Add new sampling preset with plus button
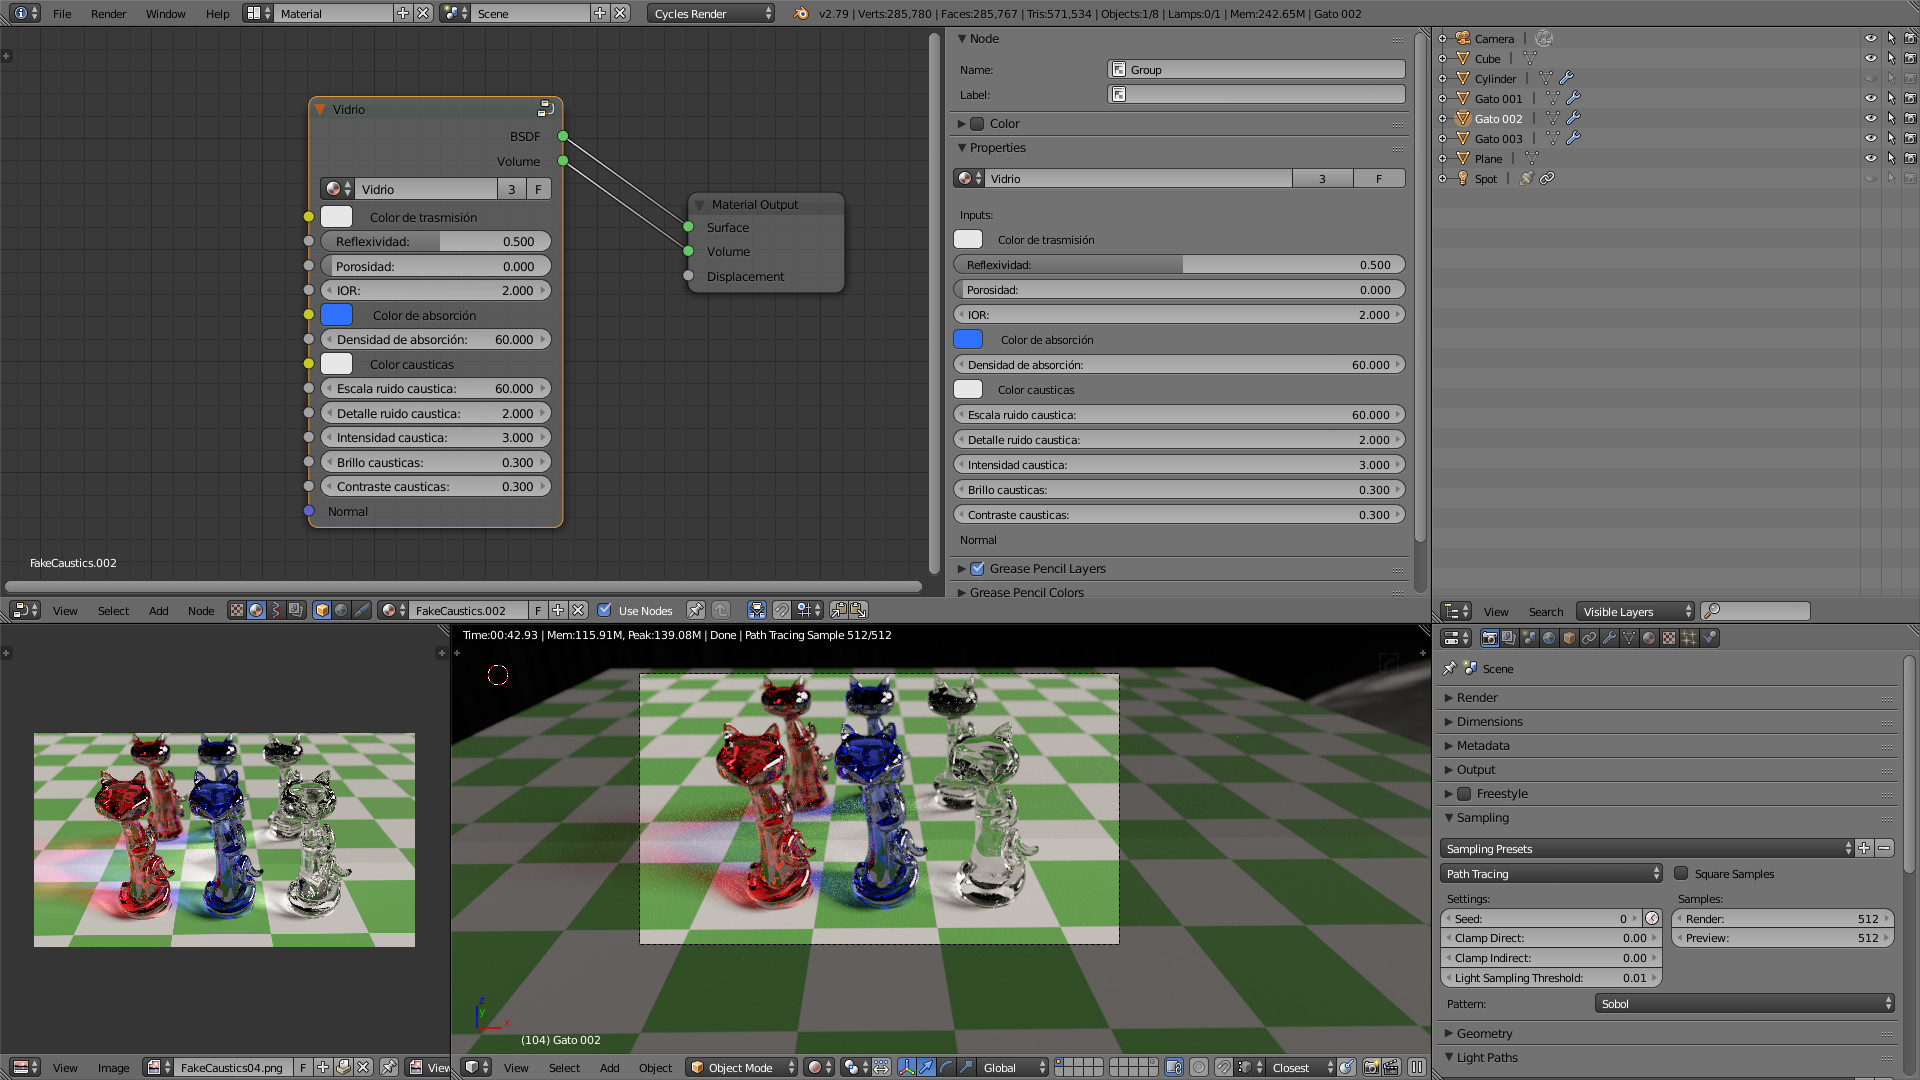The width and height of the screenshot is (1920, 1080). coord(1864,848)
